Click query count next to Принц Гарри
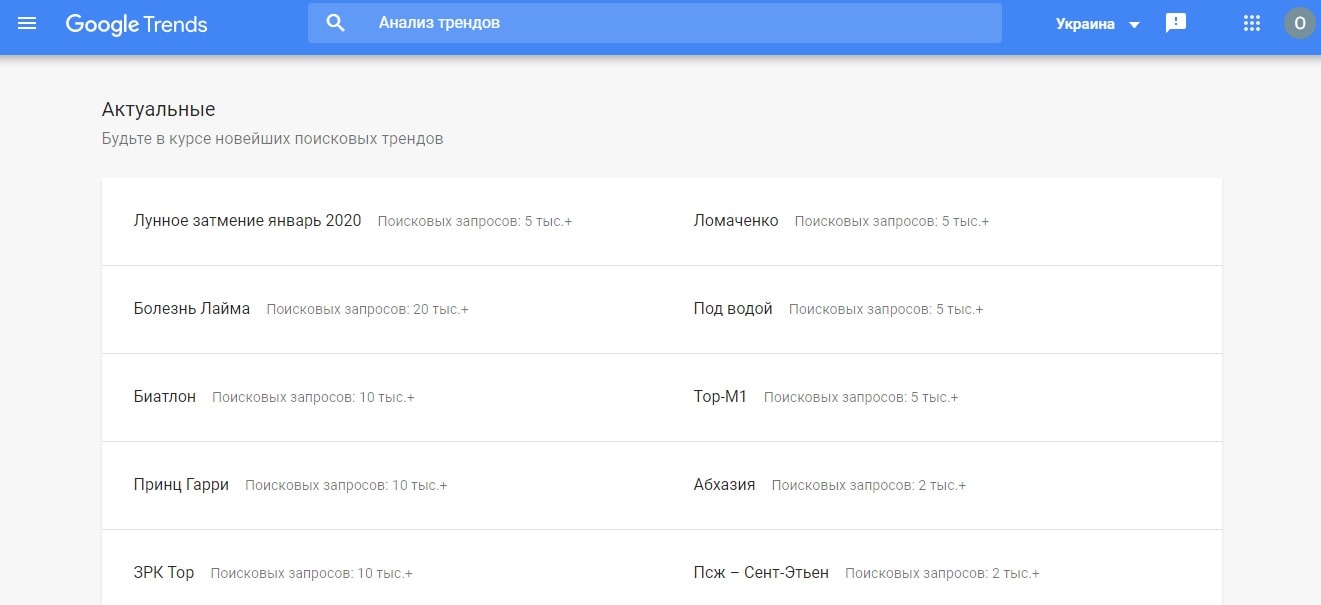Screen dimensions: 1321x605 (346, 486)
